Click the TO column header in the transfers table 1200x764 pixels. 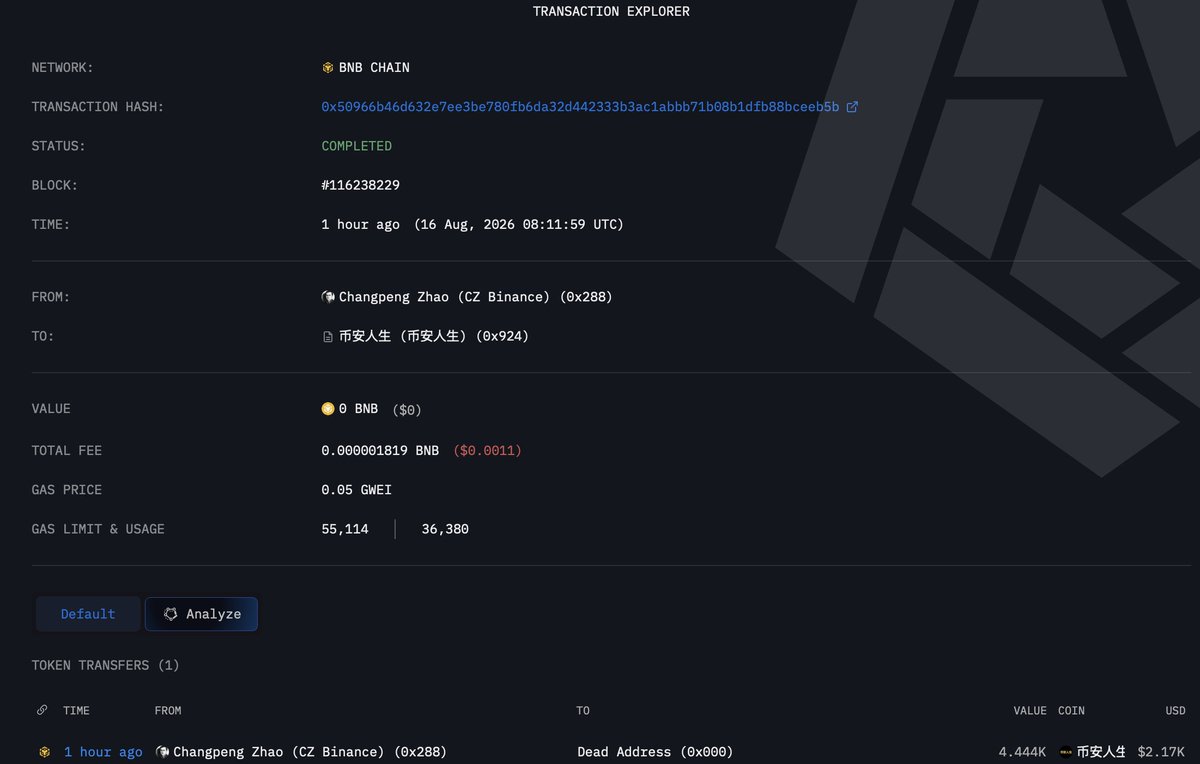click(x=583, y=711)
